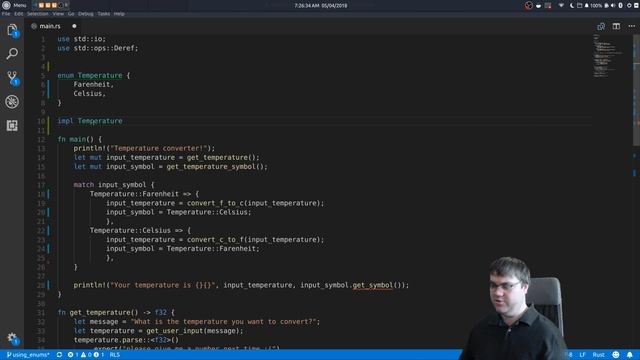The width and height of the screenshot is (640, 360).
Task: Open the Debug menu
Action: tap(86, 14)
